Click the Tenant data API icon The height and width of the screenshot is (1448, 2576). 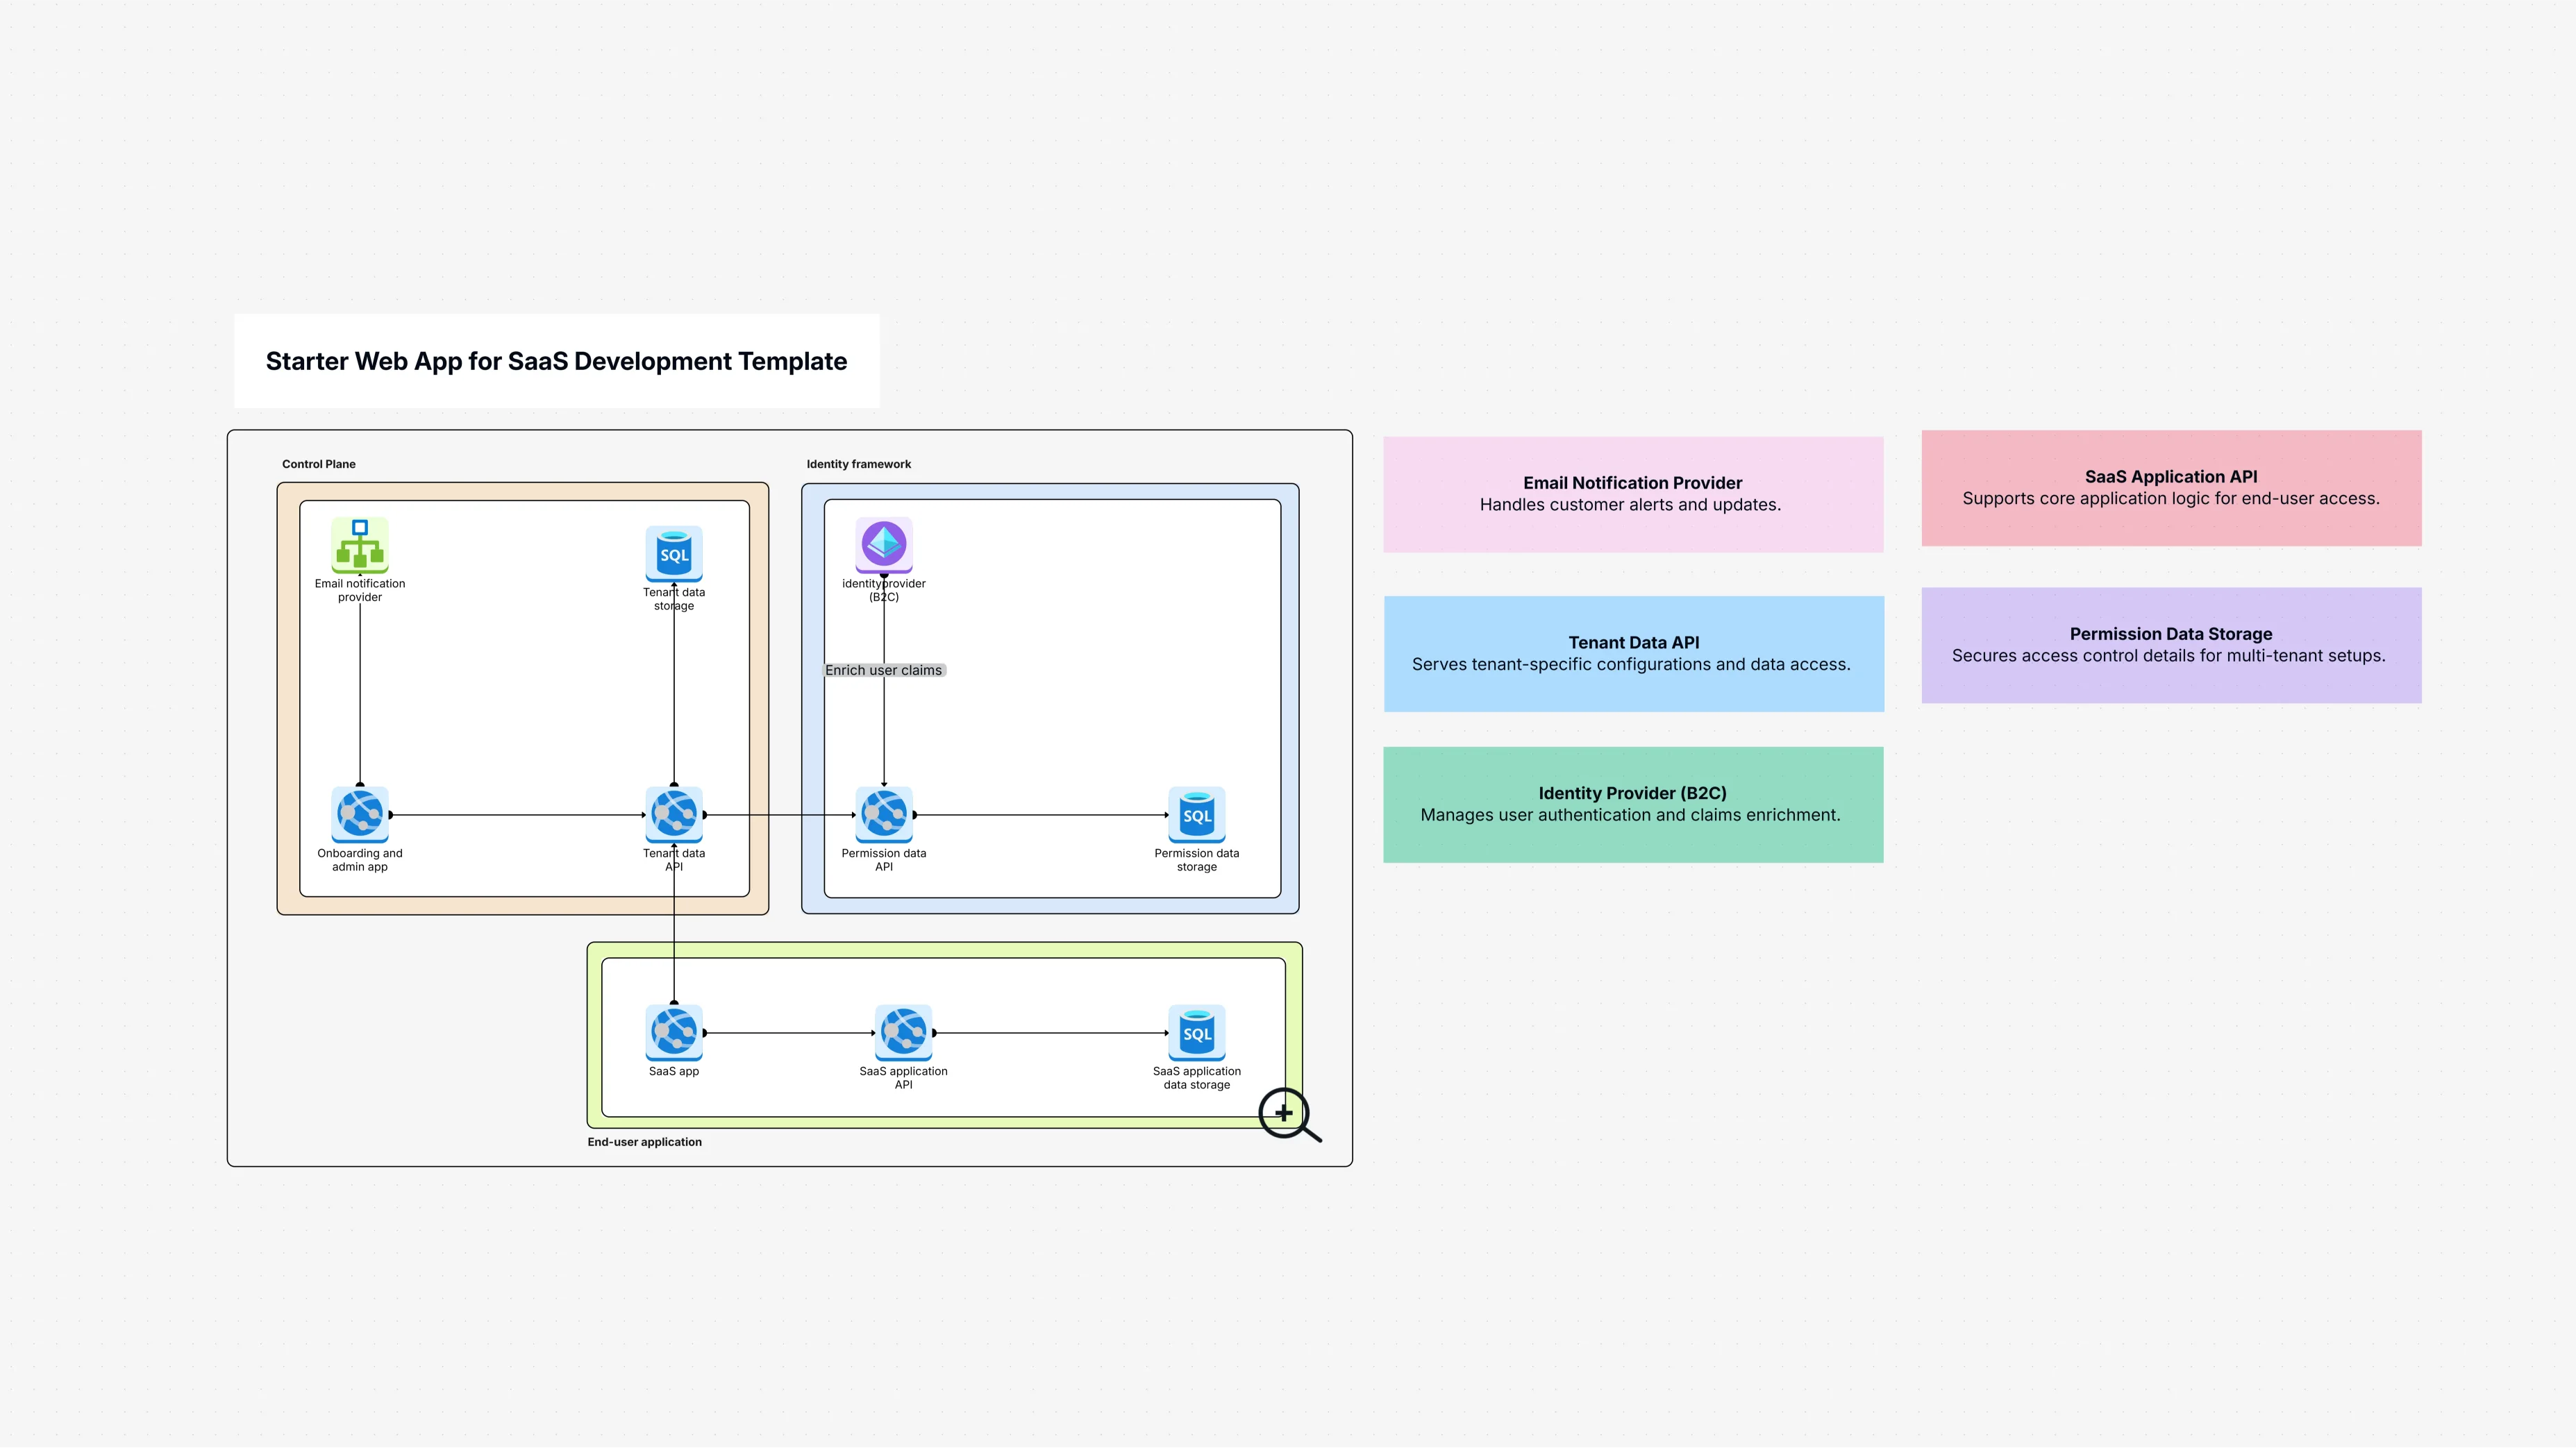click(x=673, y=814)
